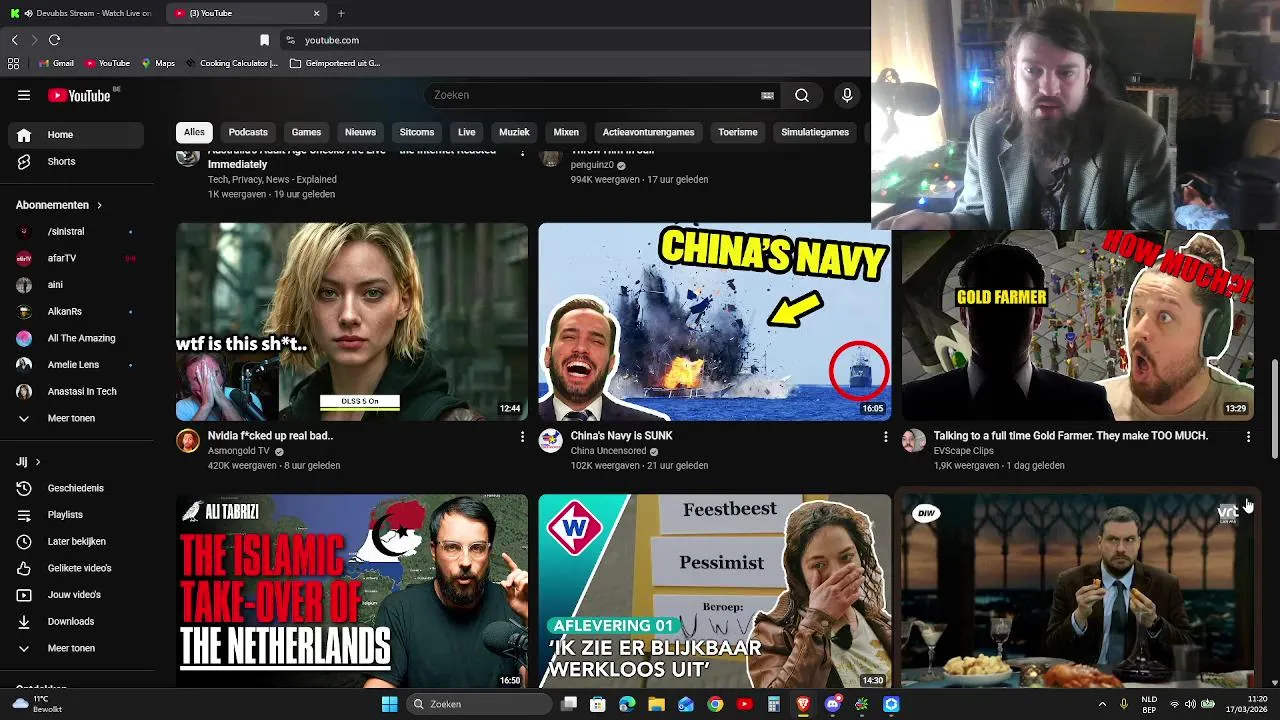
Task: Show hidden system tray icons chevron
Action: [x=1102, y=704]
